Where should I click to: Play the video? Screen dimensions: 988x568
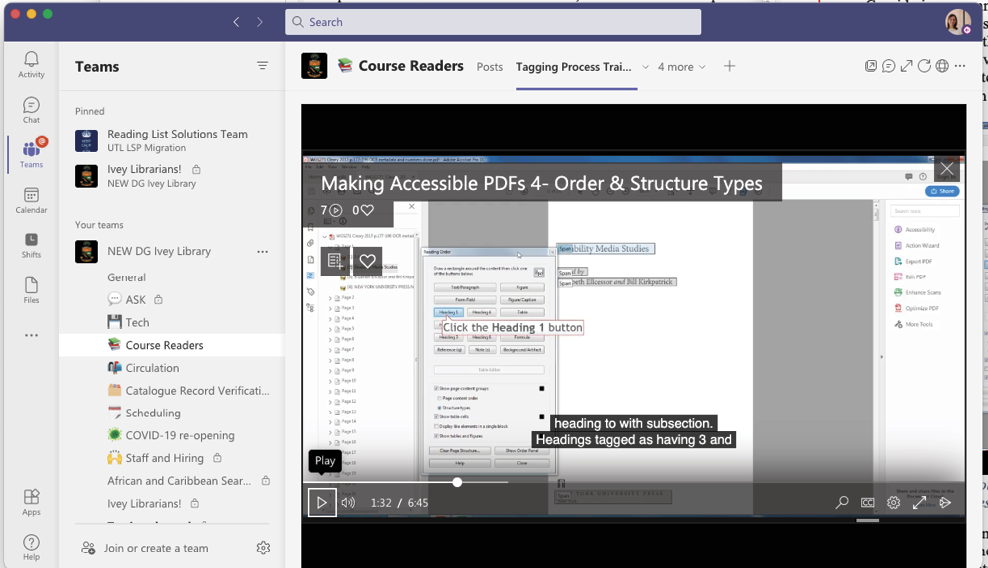tap(322, 502)
